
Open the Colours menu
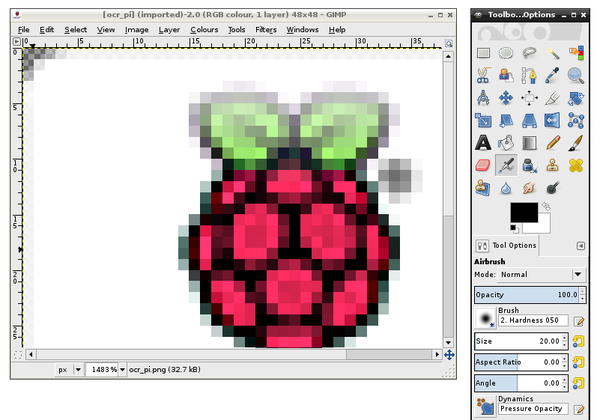point(204,29)
